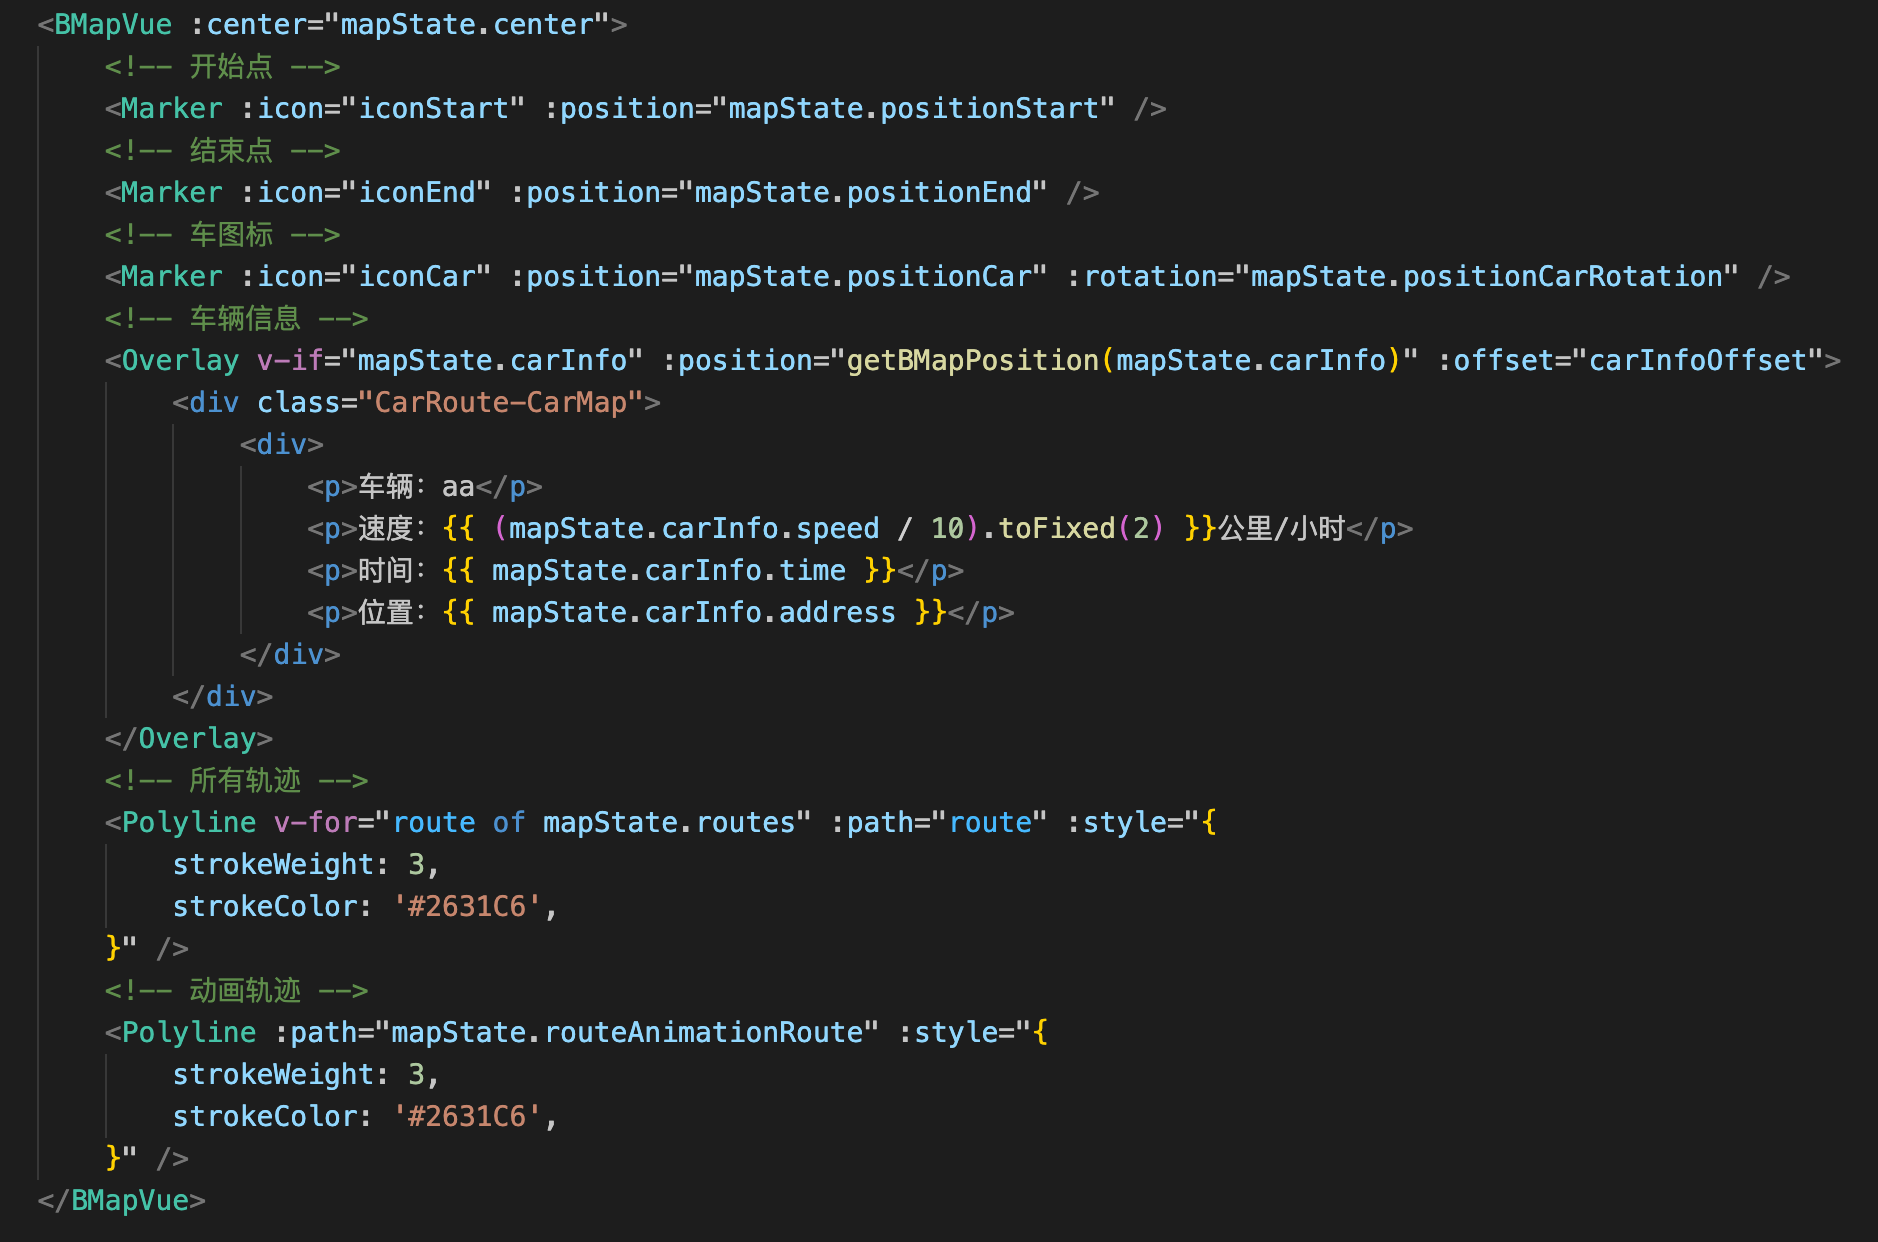Click first '#2631C6' color string
The width and height of the screenshot is (1878, 1242).
[x=467, y=906]
